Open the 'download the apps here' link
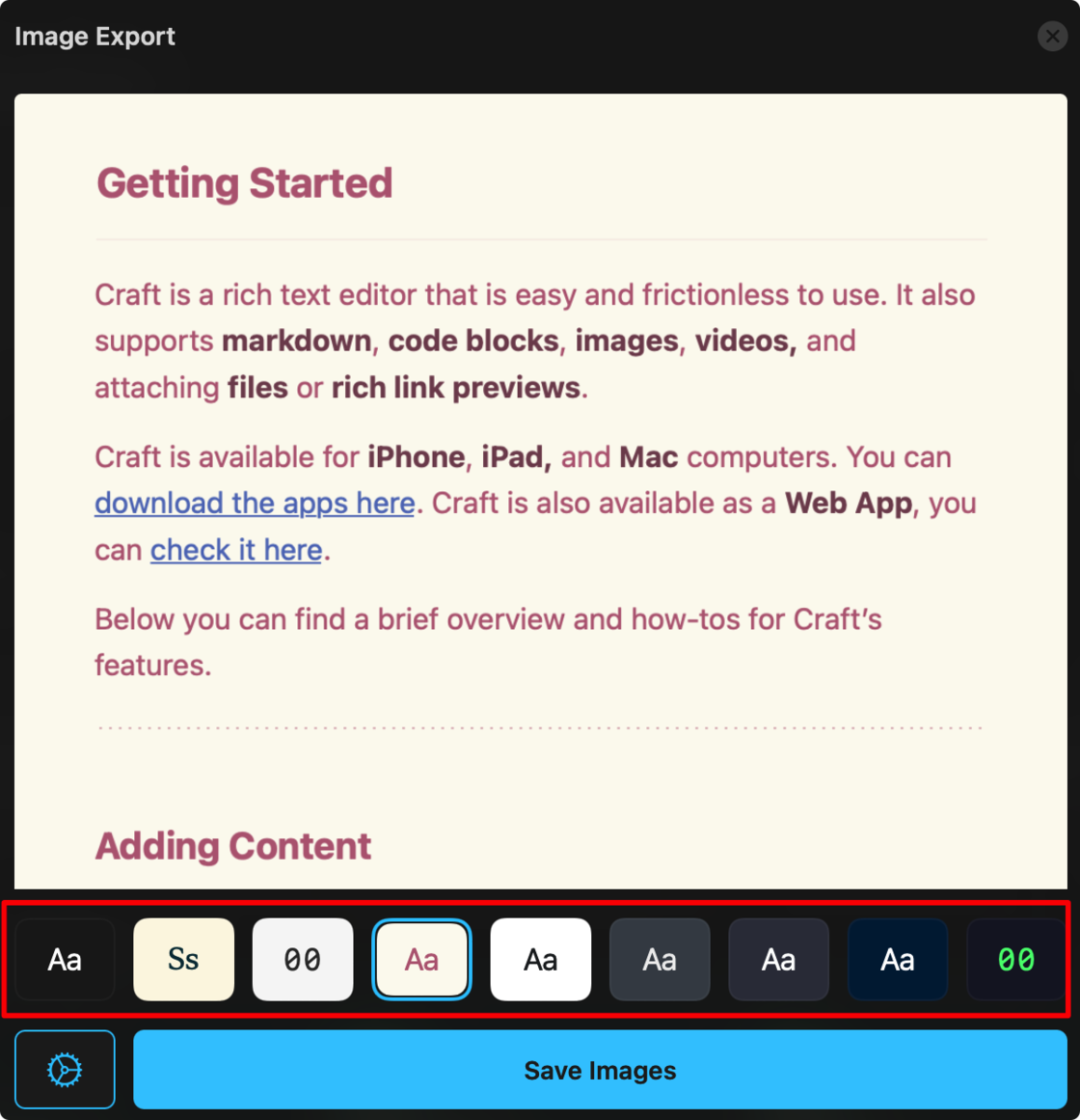Image resolution: width=1080 pixels, height=1120 pixels. pyautogui.click(x=255, y=503)
